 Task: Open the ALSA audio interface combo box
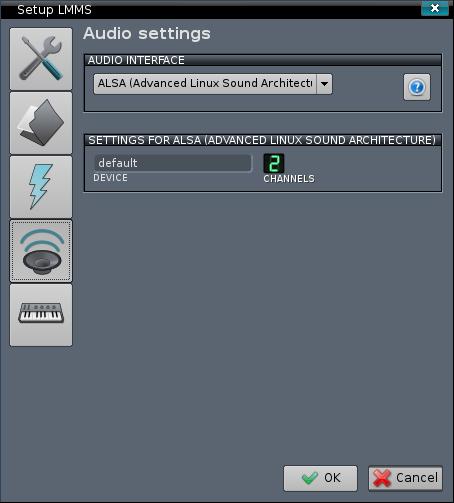(x=213, y=84)
